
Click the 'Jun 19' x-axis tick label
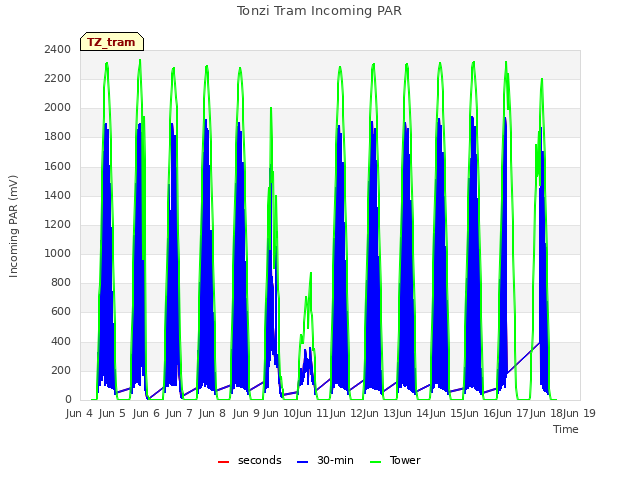579,413
